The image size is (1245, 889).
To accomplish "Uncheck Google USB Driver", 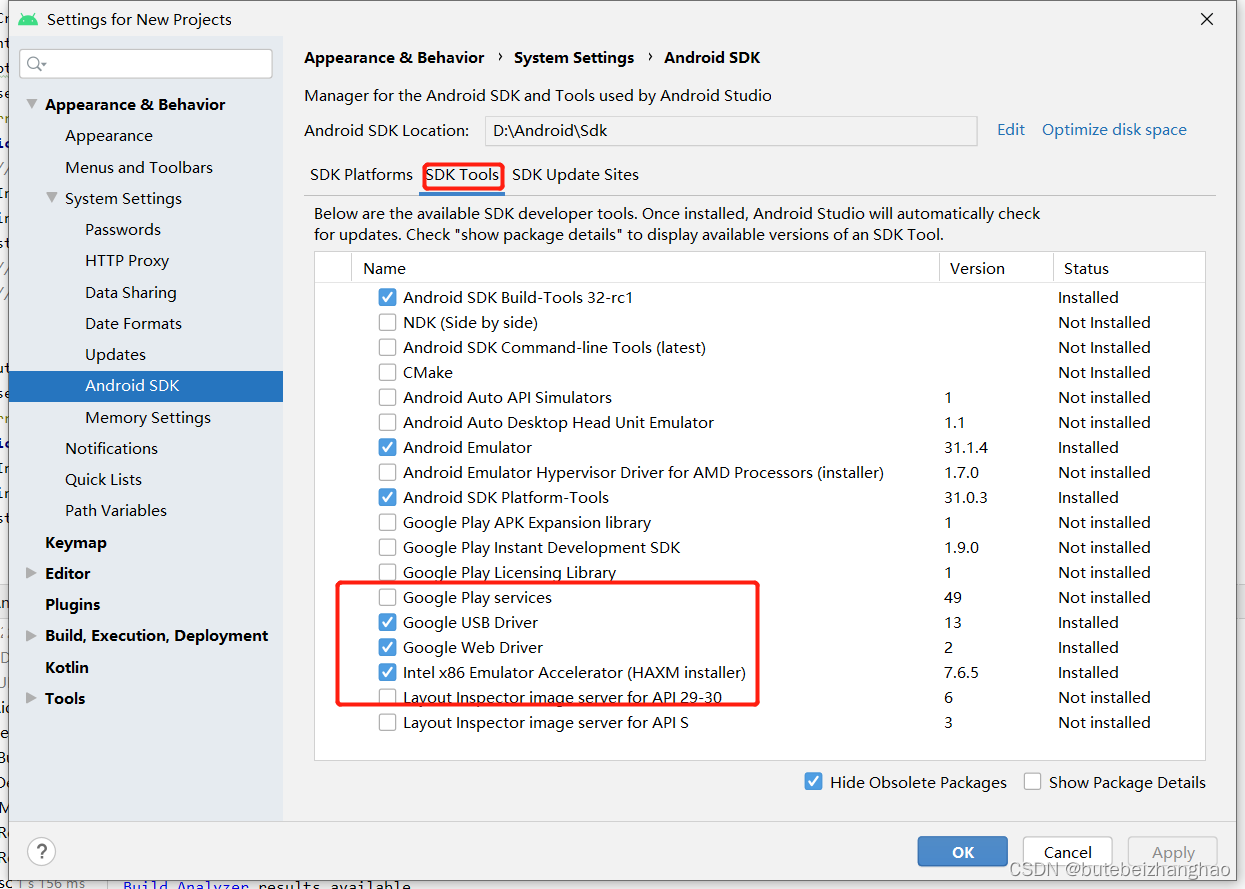I will tap(387, 622).
